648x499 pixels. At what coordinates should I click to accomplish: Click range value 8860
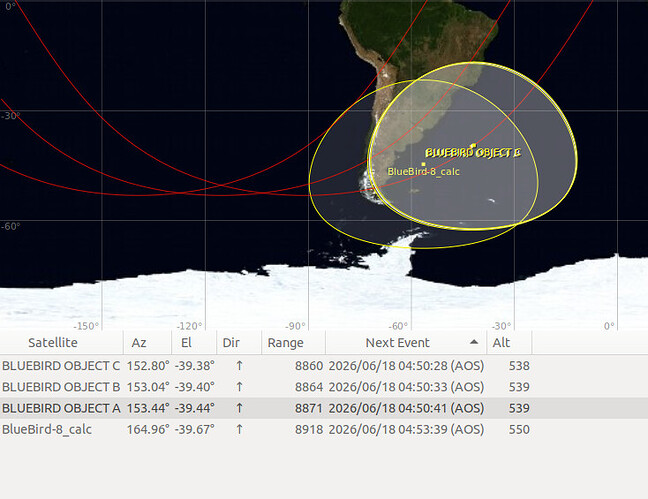click(x=309, y=366)
